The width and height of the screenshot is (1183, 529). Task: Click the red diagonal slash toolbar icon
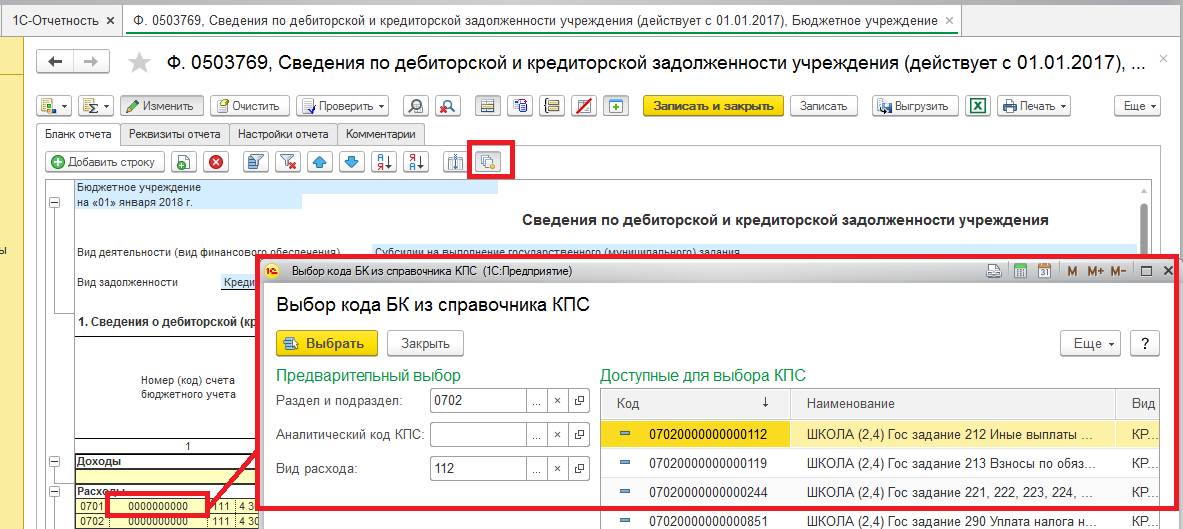(x=584, y=106)
